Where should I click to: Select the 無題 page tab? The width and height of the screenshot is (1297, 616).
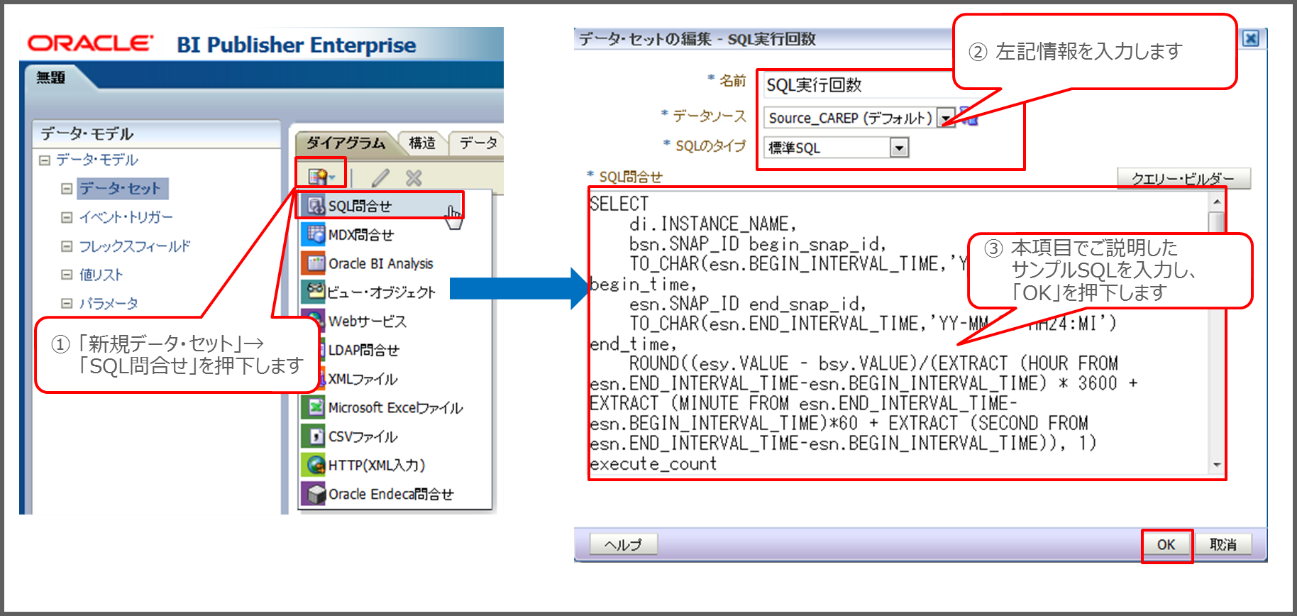pyautogui.click(x=50, y=76)
